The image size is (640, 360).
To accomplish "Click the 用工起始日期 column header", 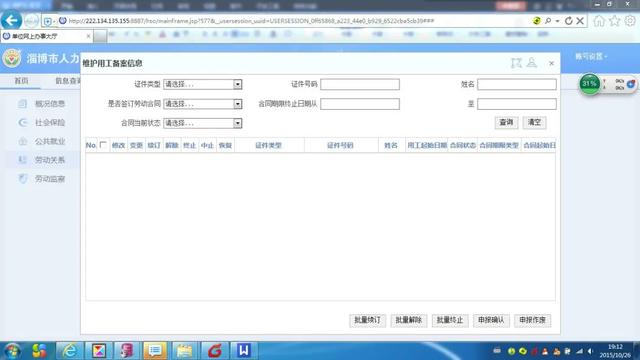I will [x=427, y=145].
